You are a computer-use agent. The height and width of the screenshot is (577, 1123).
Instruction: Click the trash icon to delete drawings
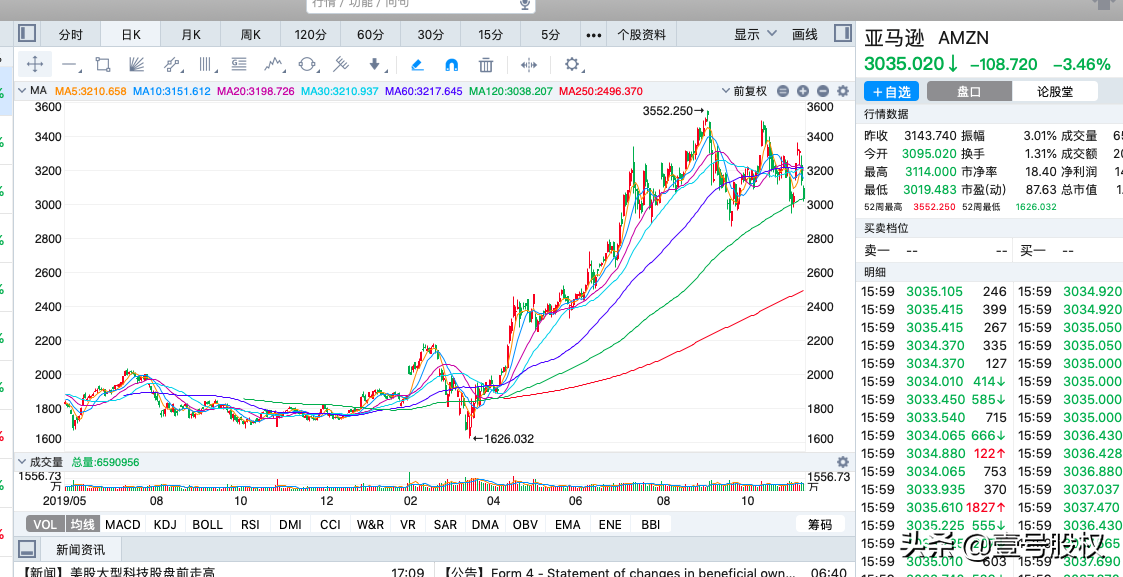486,65
